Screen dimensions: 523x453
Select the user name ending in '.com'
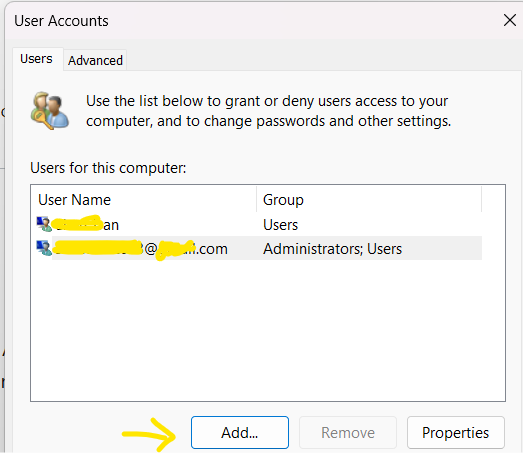tap(140, 249)
